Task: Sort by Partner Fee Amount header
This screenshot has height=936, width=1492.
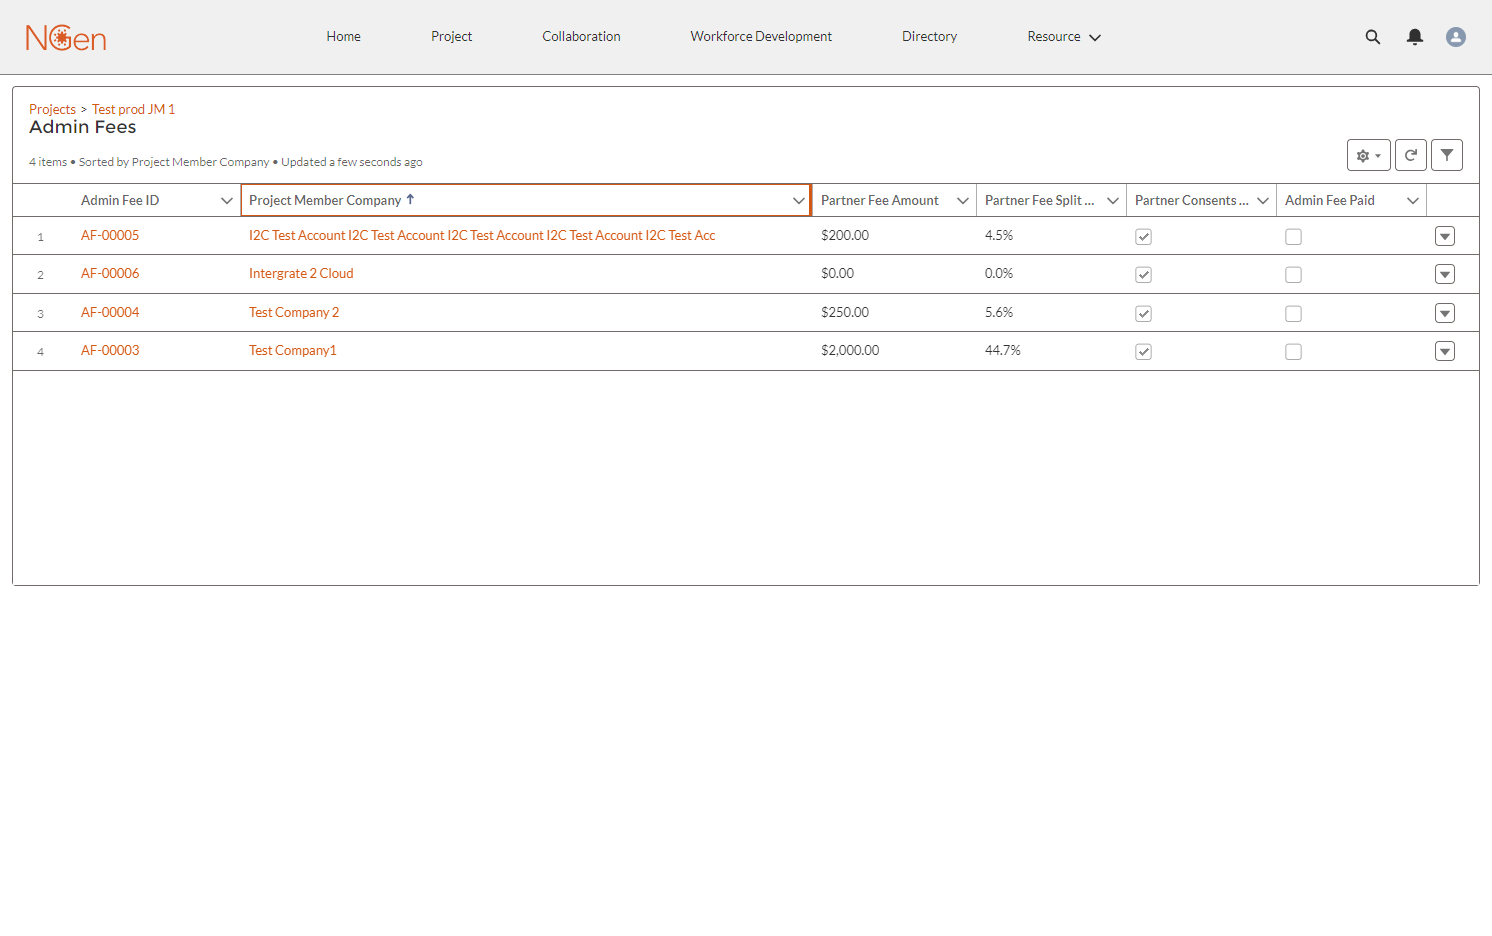Action: click(880, 201)
